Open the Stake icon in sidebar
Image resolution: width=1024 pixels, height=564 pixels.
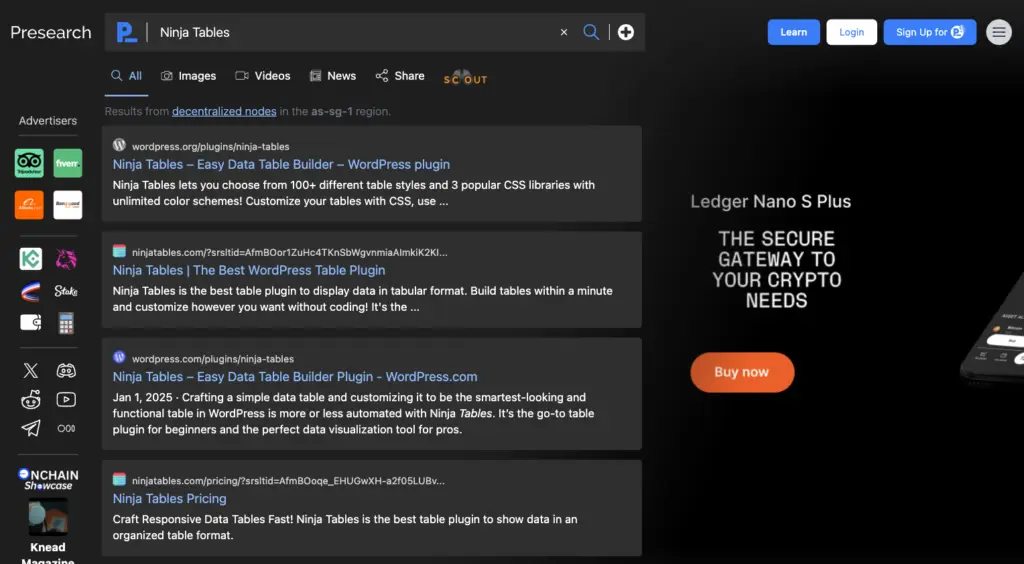(66, 291)
